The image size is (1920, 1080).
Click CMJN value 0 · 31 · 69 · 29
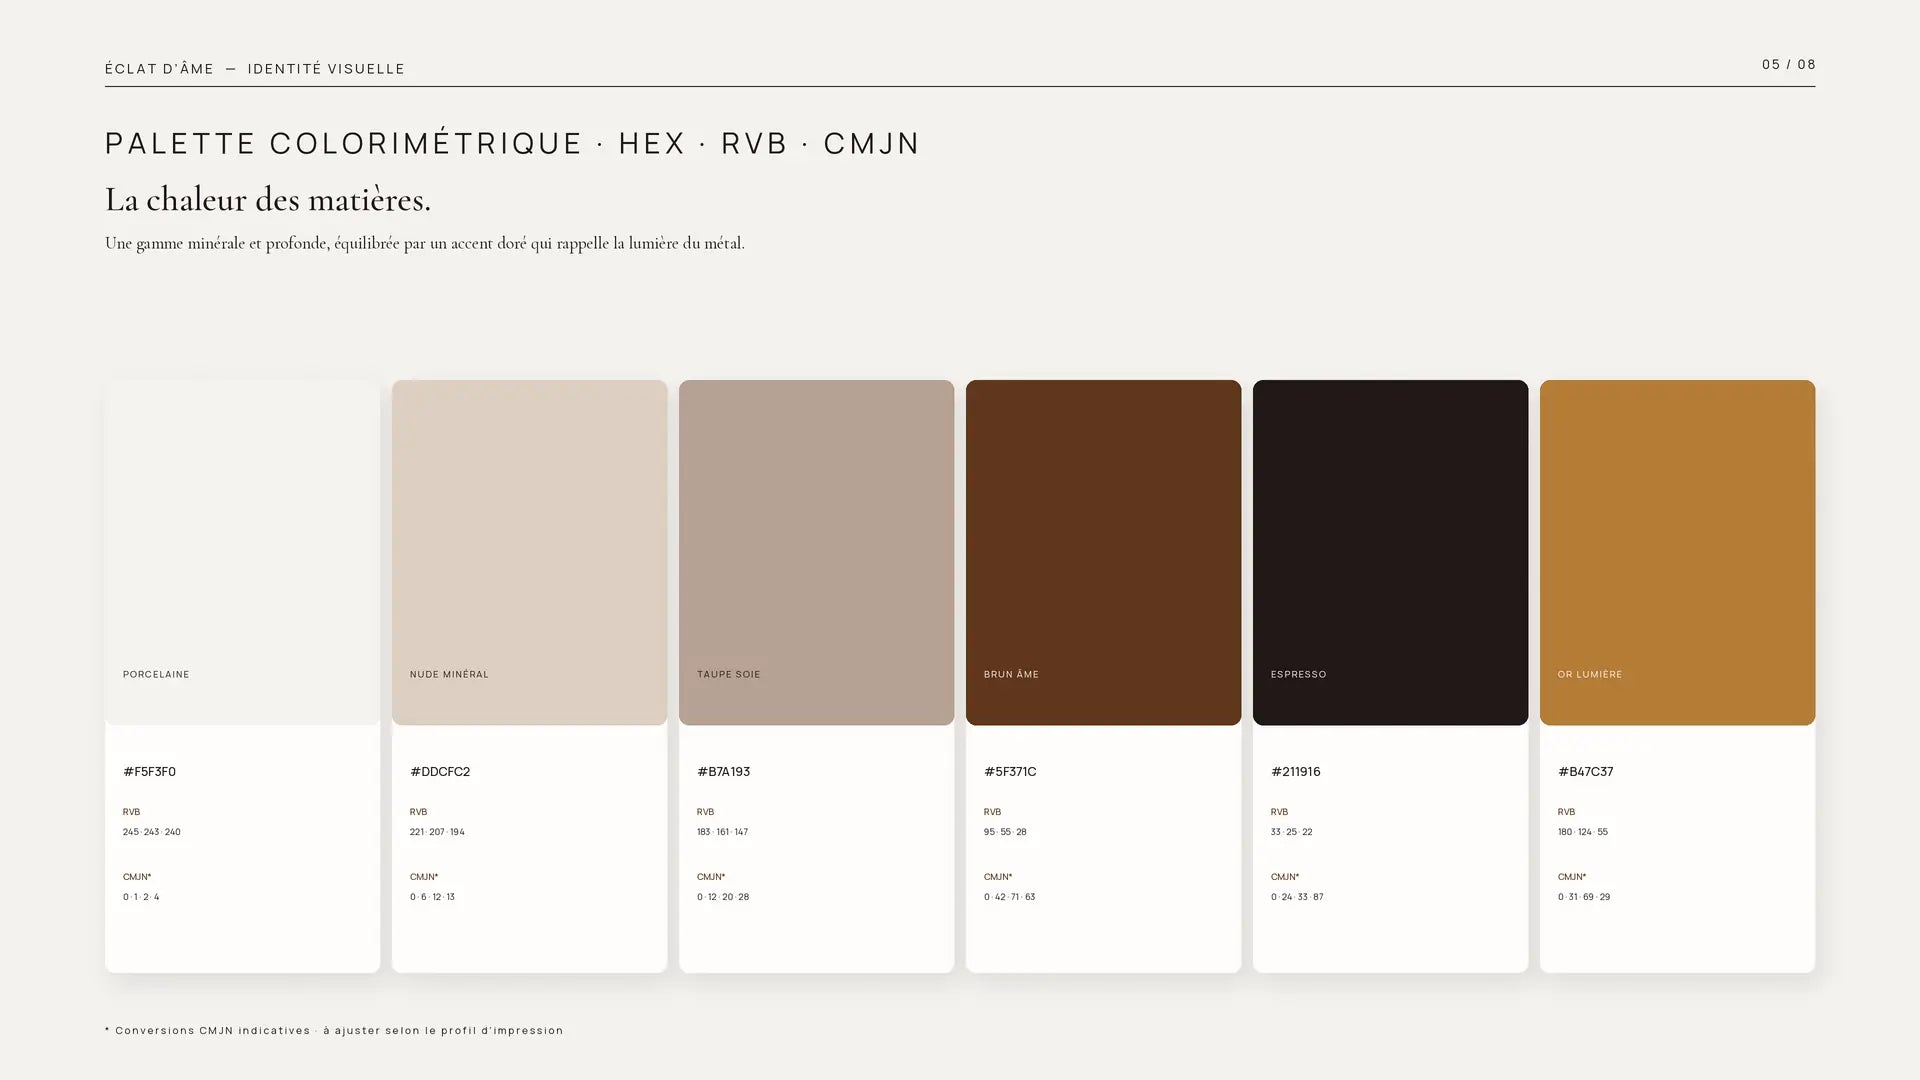pos(1584,897)
